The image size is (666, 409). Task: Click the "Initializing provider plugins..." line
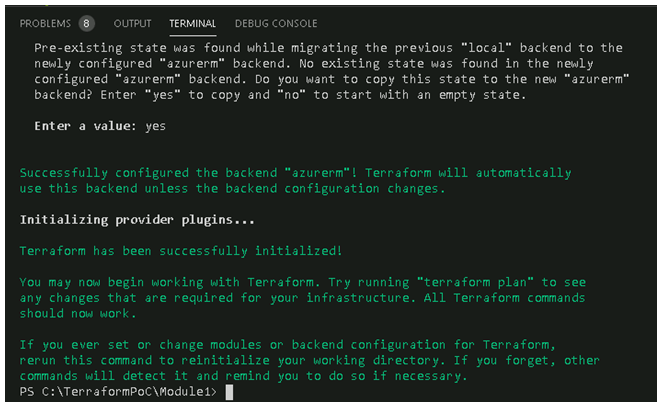[123, 219]
